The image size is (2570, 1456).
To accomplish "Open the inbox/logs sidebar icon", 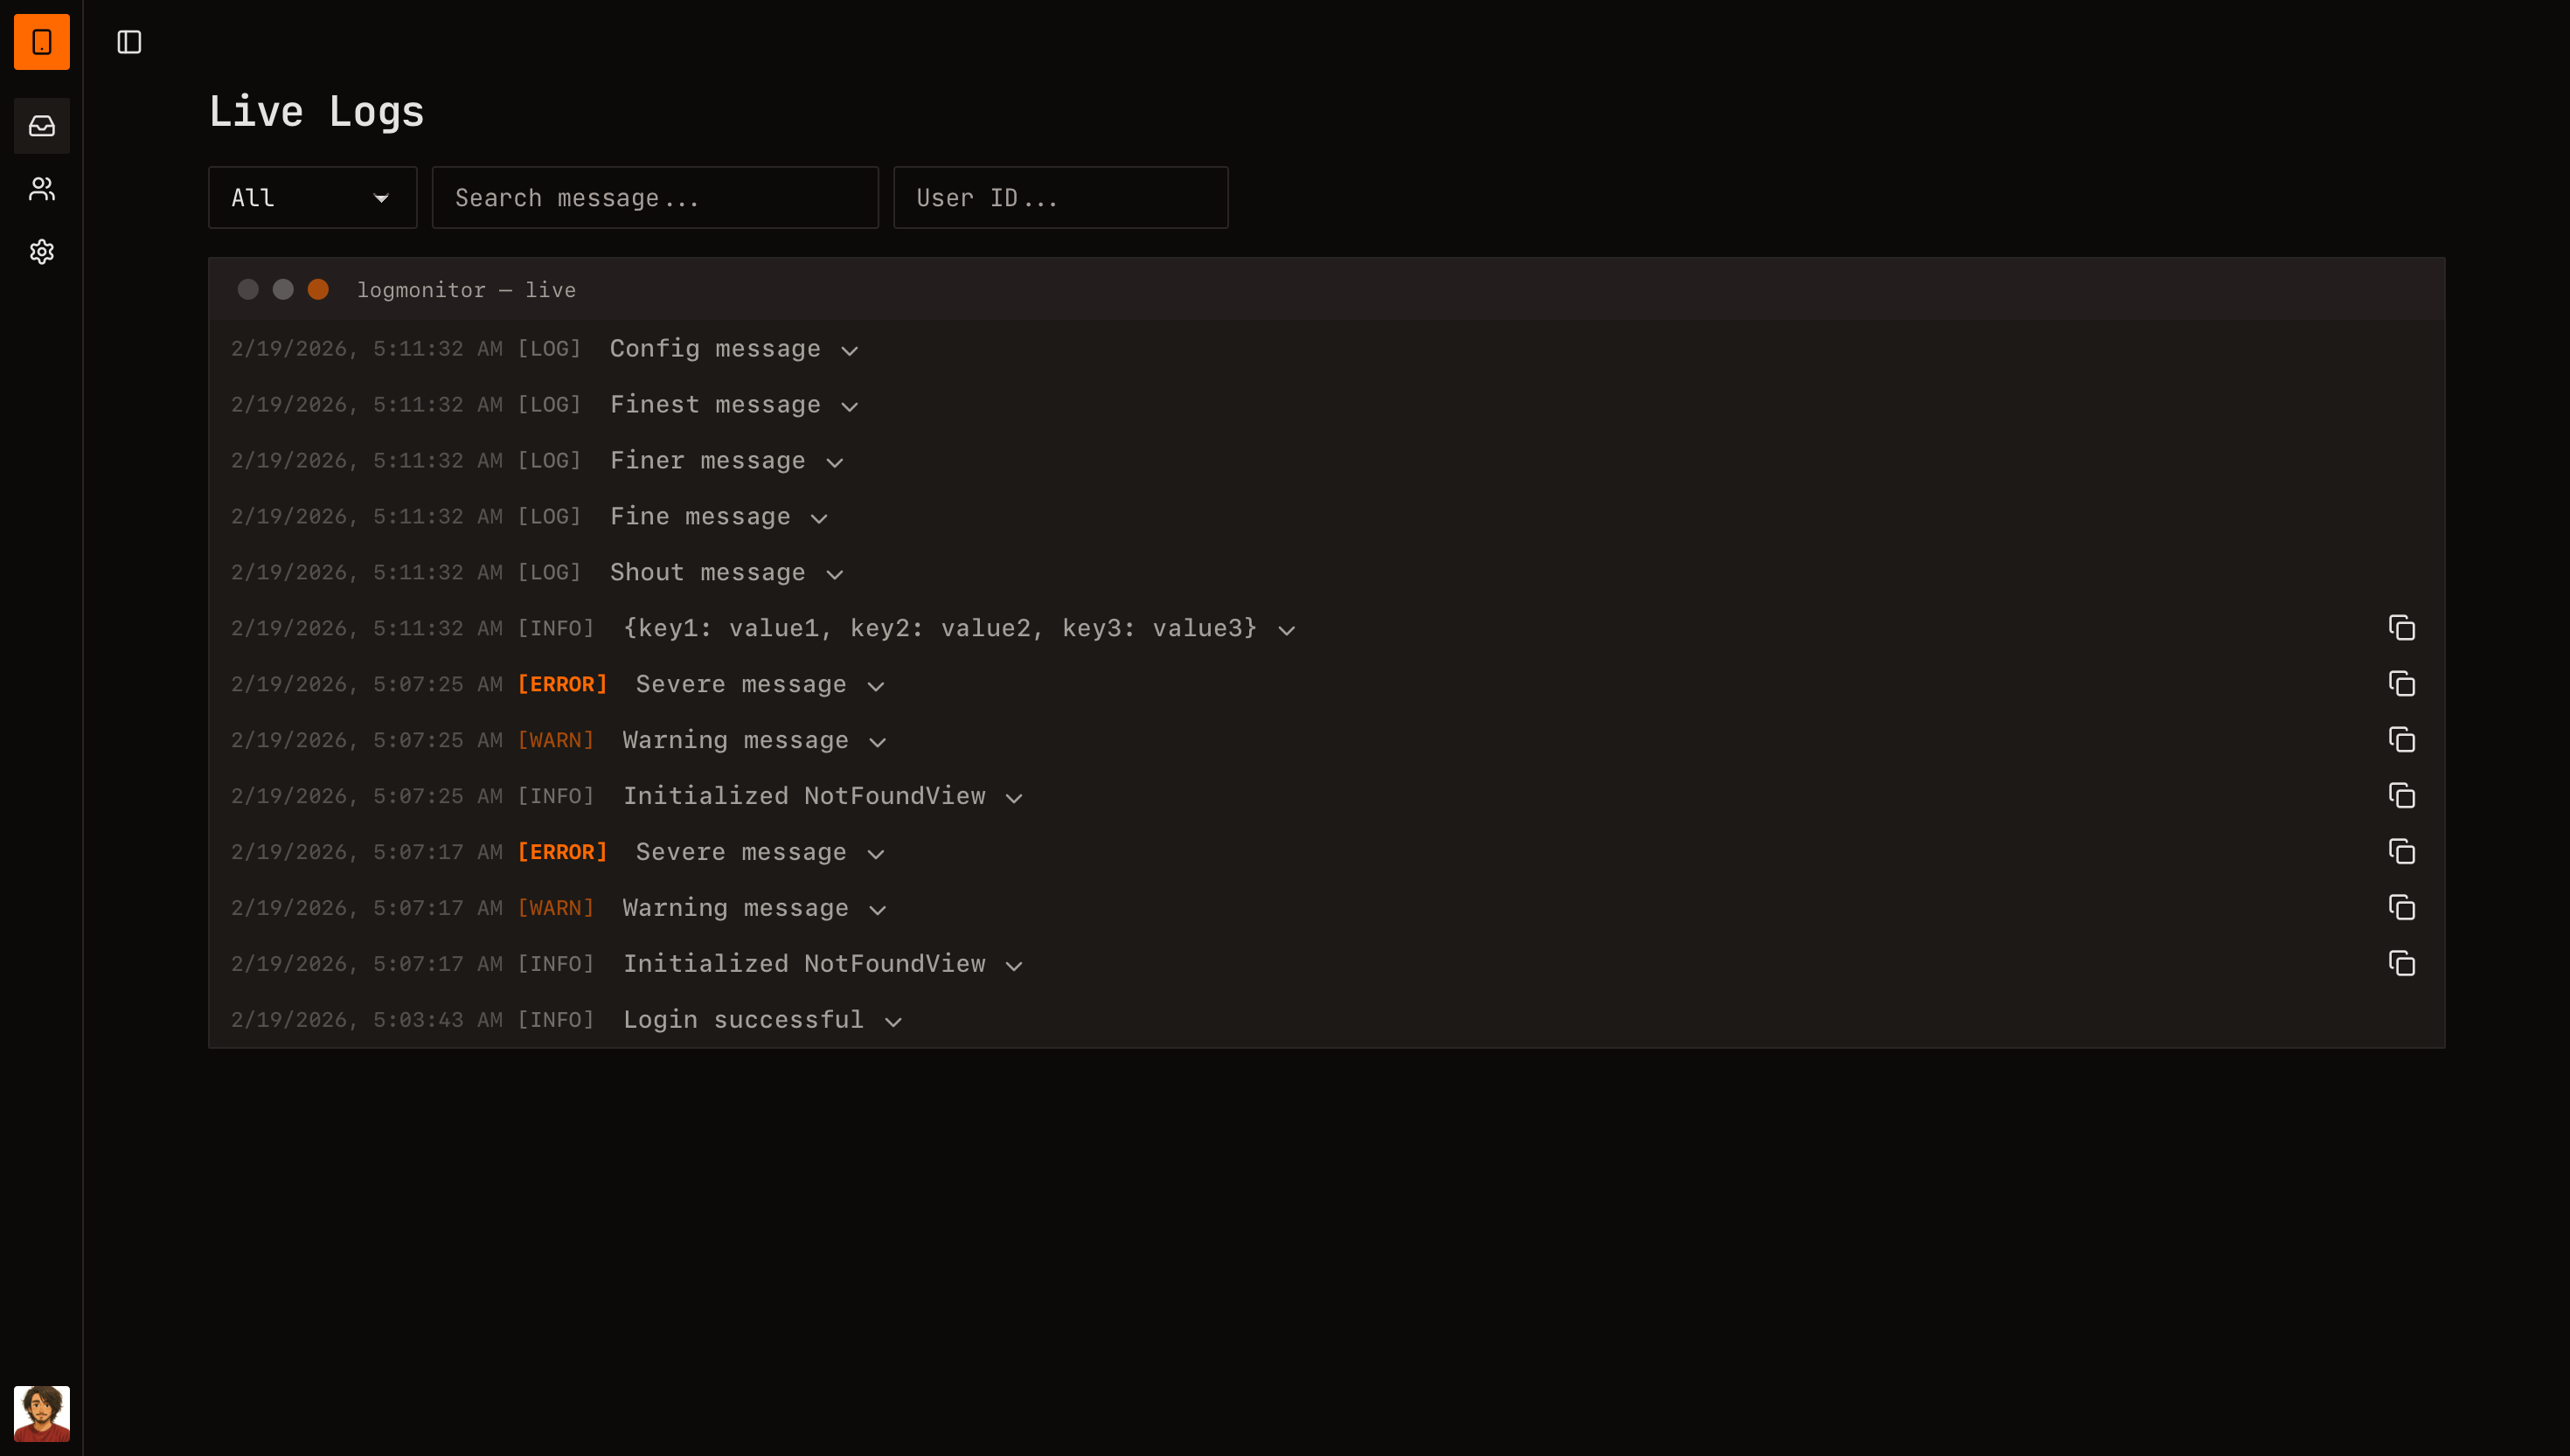I will (41, 126).
